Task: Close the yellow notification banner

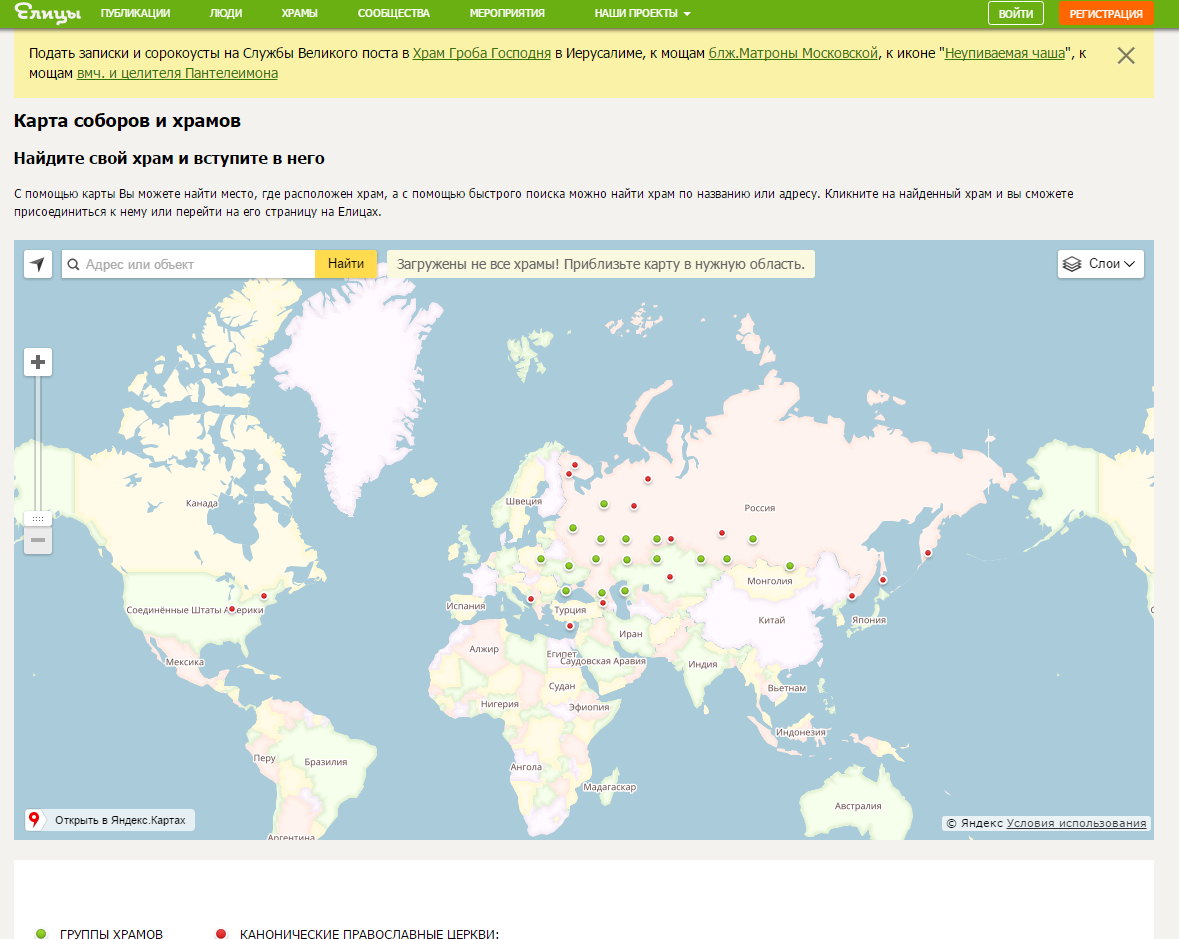Action: [x=1126, y=56]
